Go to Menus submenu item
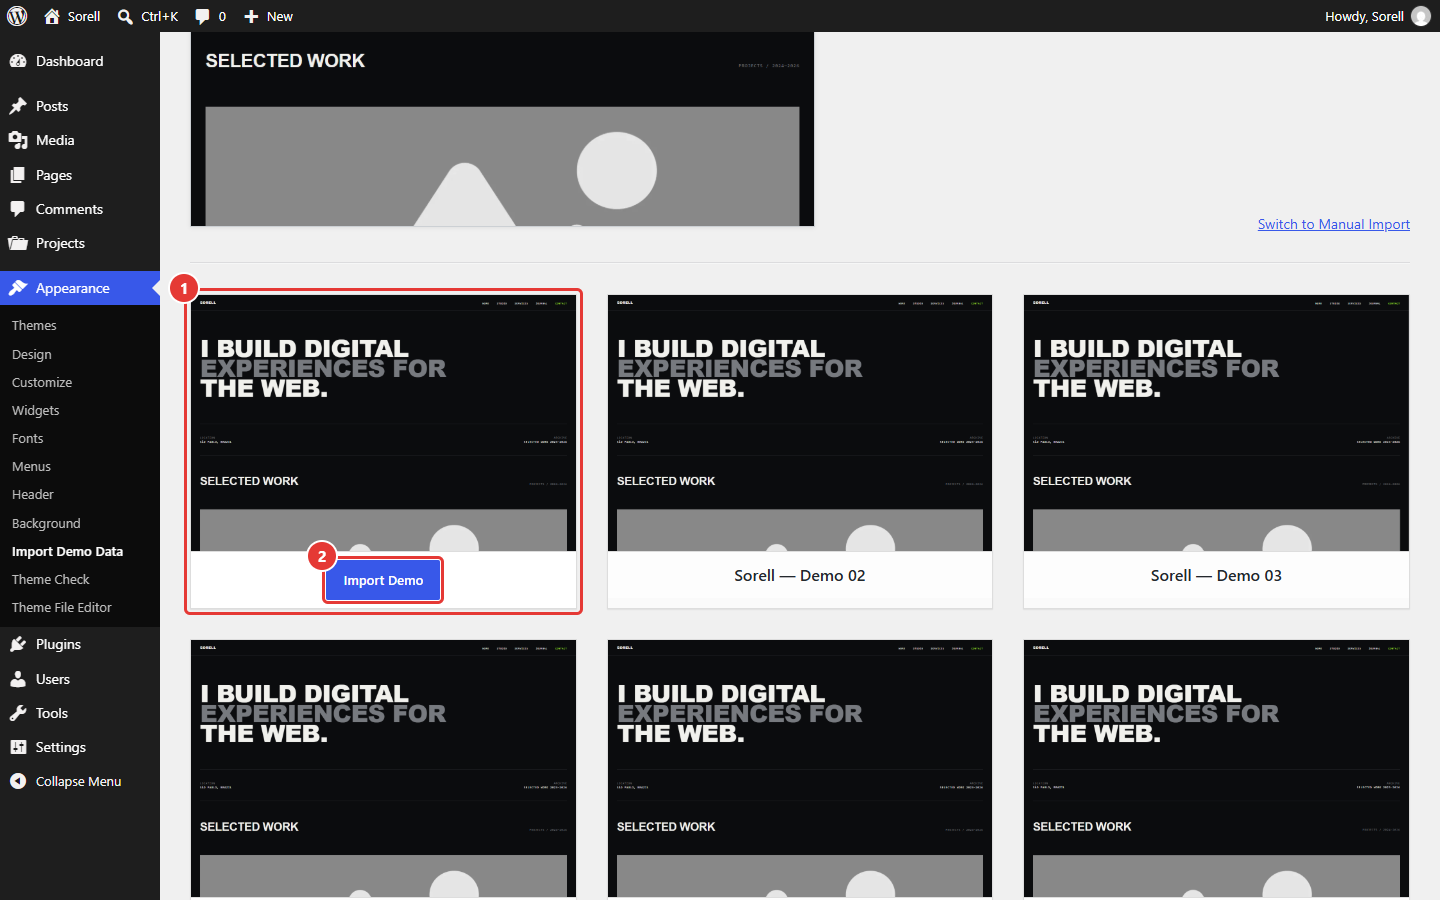This screenshot has width=1440, height=900. pos(31,466)
